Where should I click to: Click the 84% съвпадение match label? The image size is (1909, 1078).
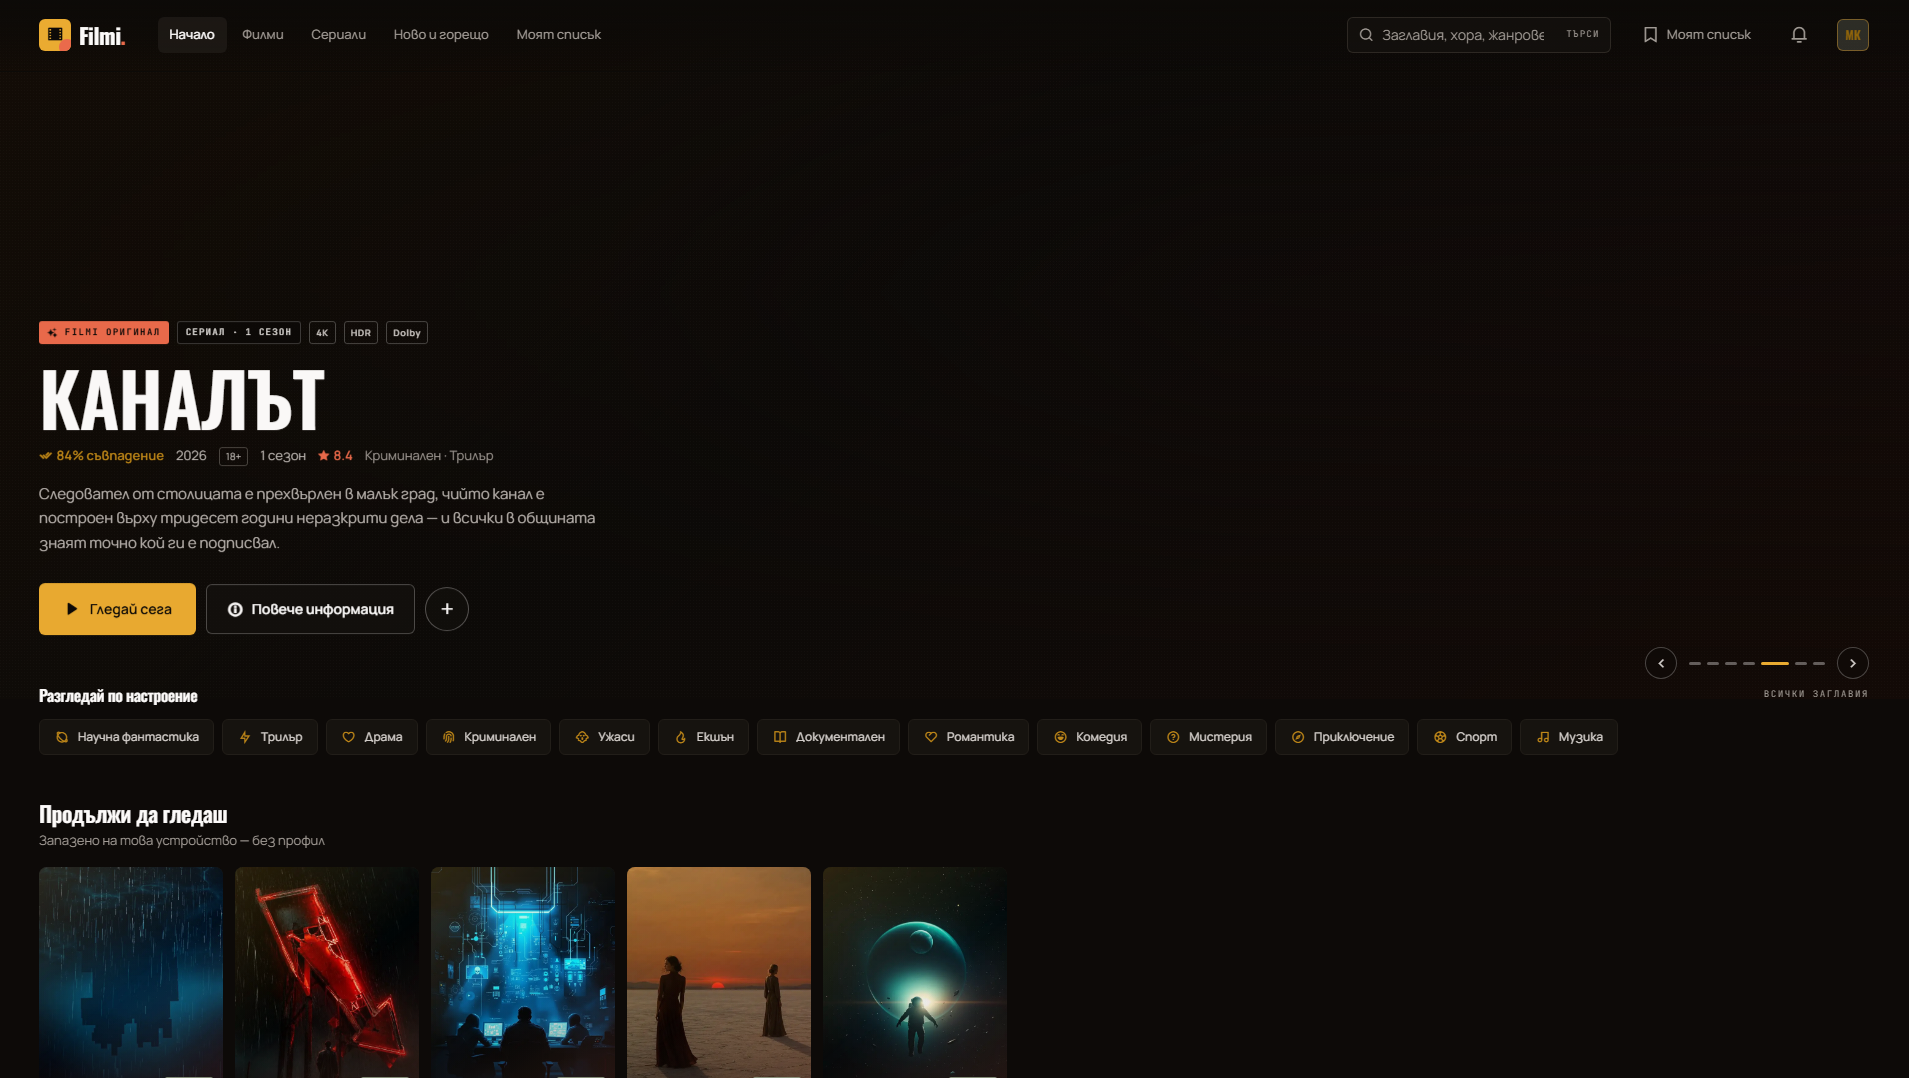click(x=101, y=456)
